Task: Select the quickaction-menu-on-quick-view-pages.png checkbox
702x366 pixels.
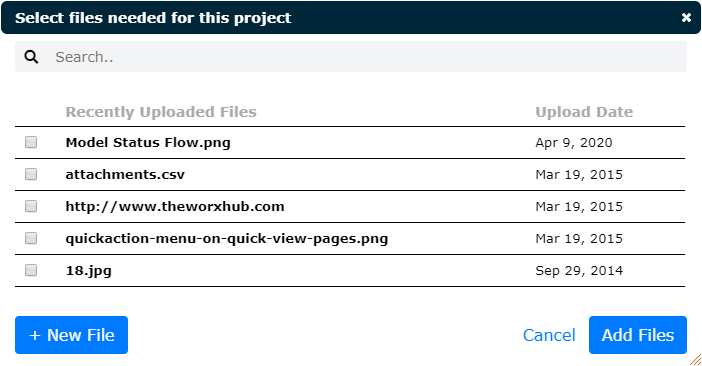Action: [31, 238]
